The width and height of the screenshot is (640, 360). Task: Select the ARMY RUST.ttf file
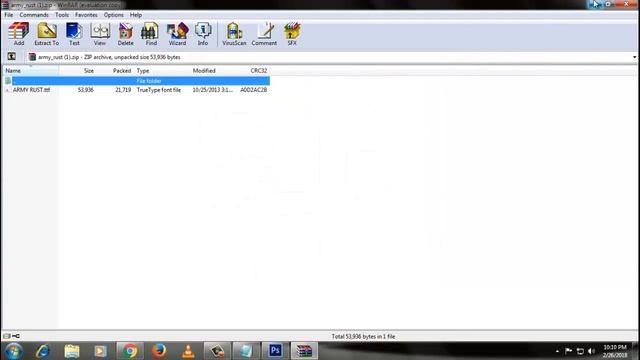[31, 90]
